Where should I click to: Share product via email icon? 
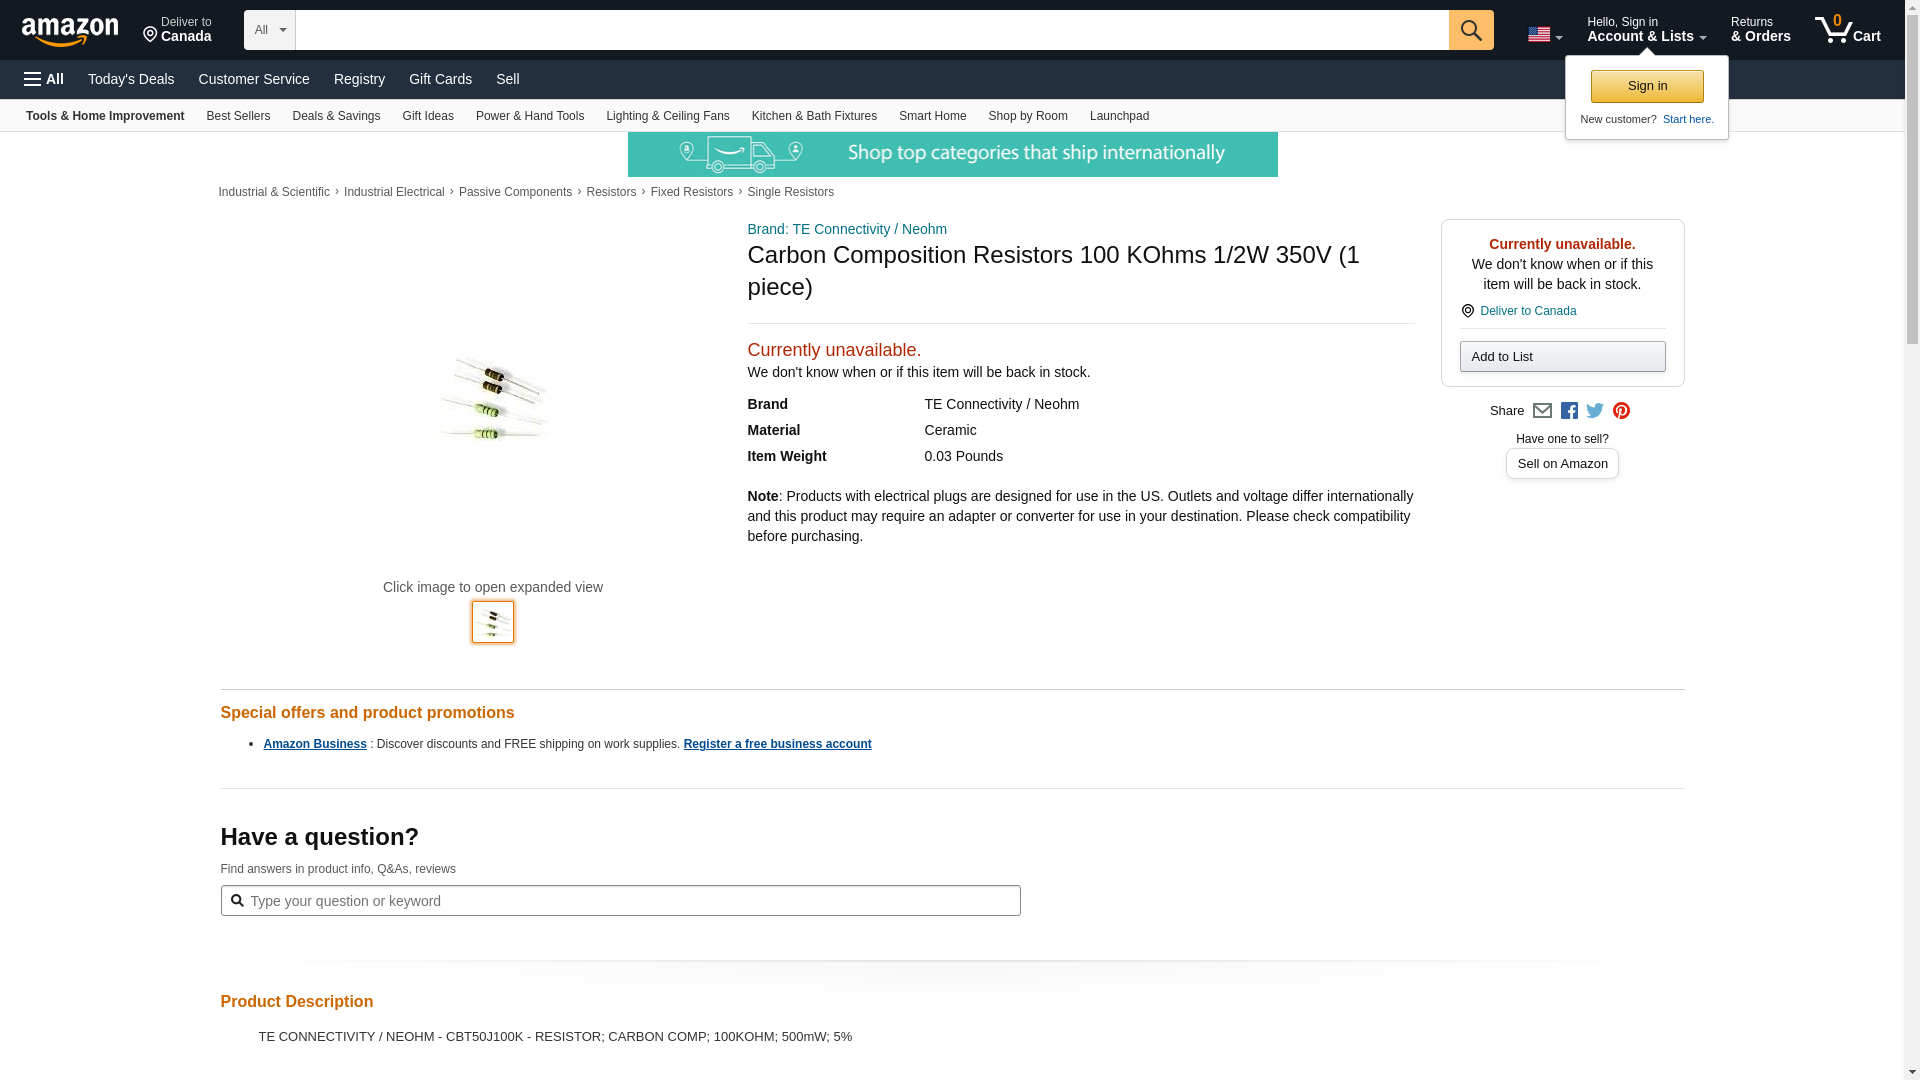(1542, 411)
